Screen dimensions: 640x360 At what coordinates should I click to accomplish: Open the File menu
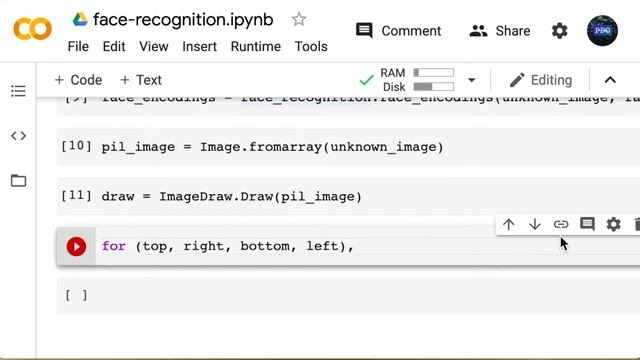(x=78, y=47)
